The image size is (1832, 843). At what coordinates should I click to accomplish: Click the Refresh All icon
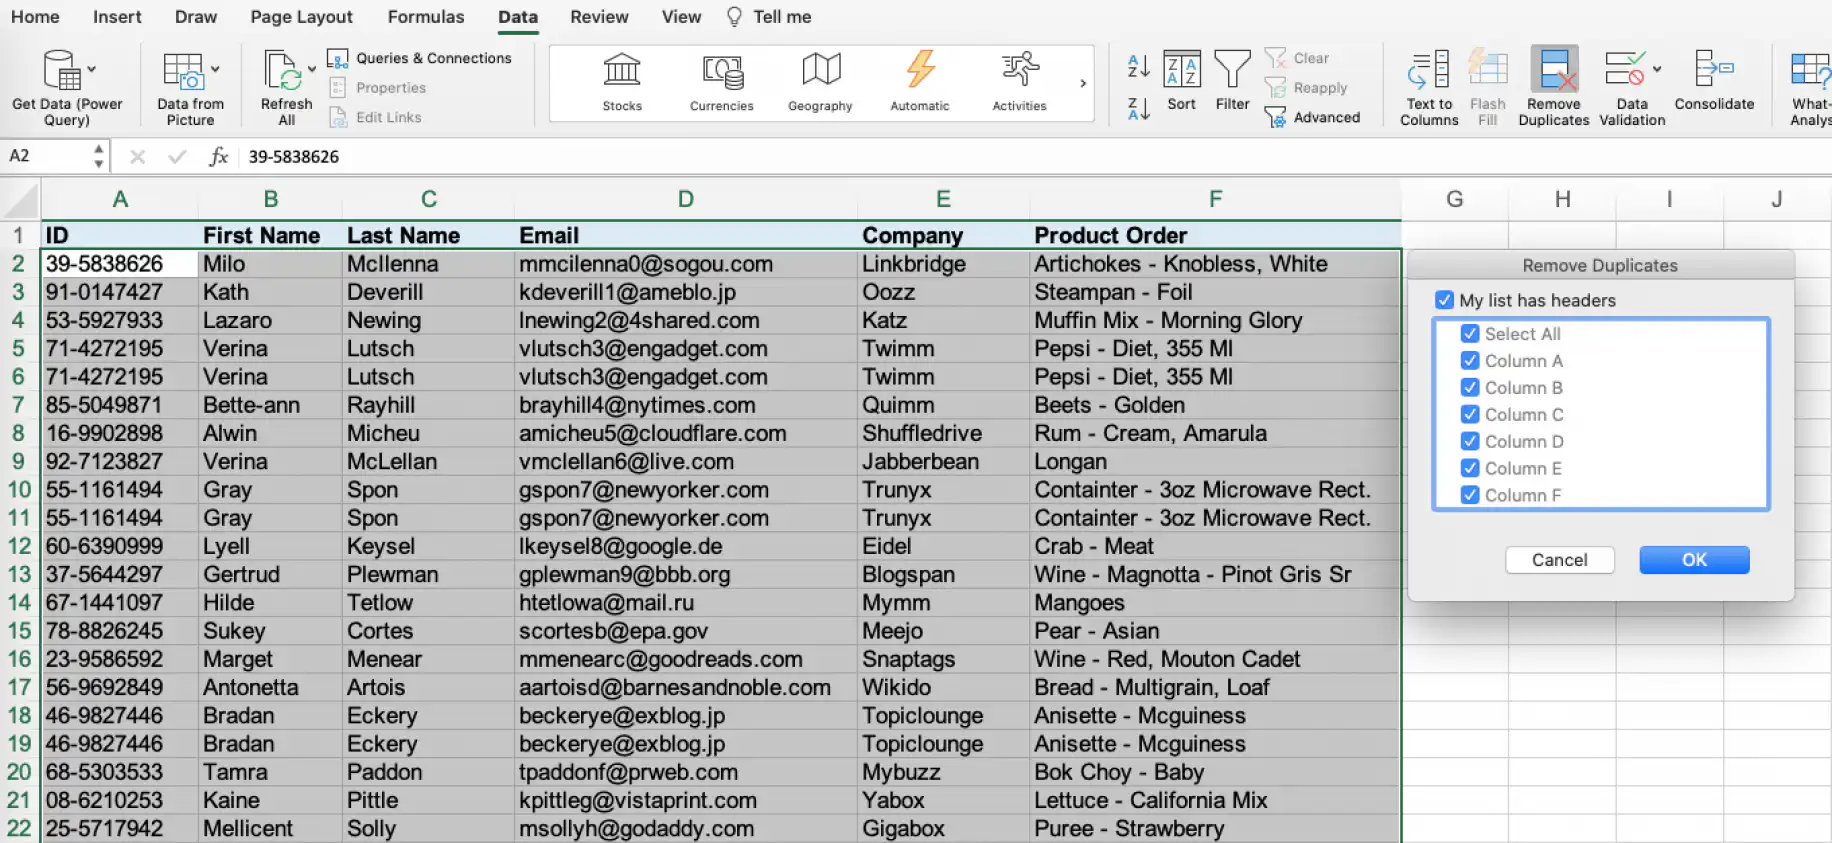(x=282, y=70)
